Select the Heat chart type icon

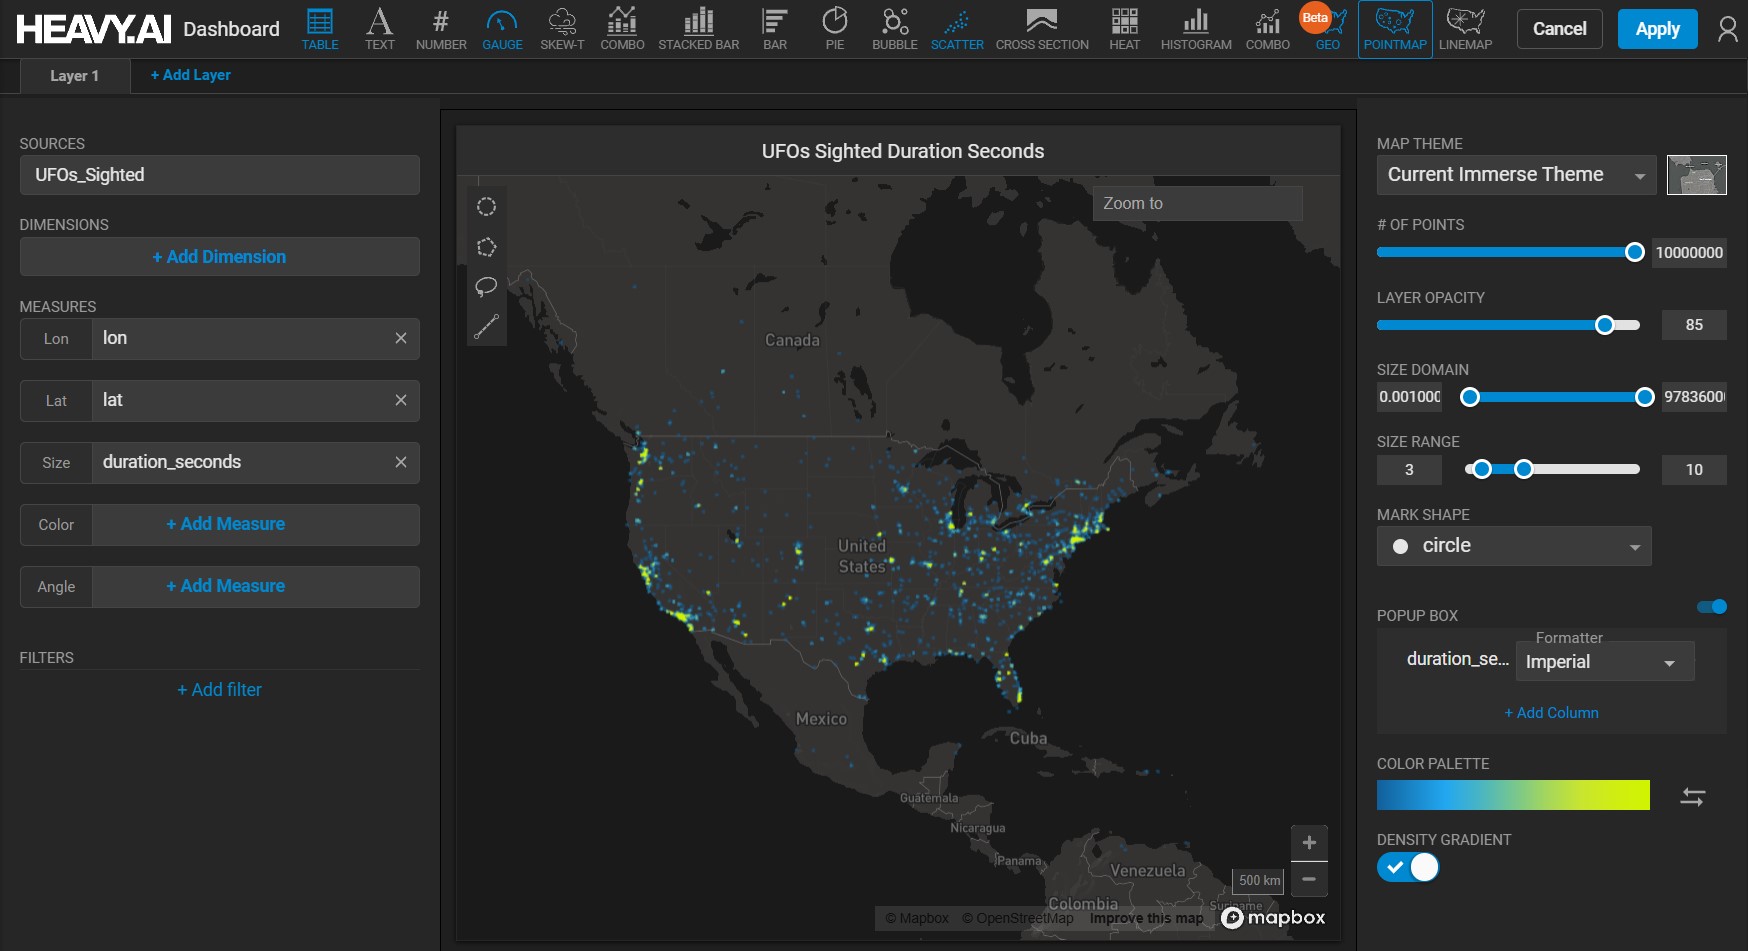pos(1124,29)
